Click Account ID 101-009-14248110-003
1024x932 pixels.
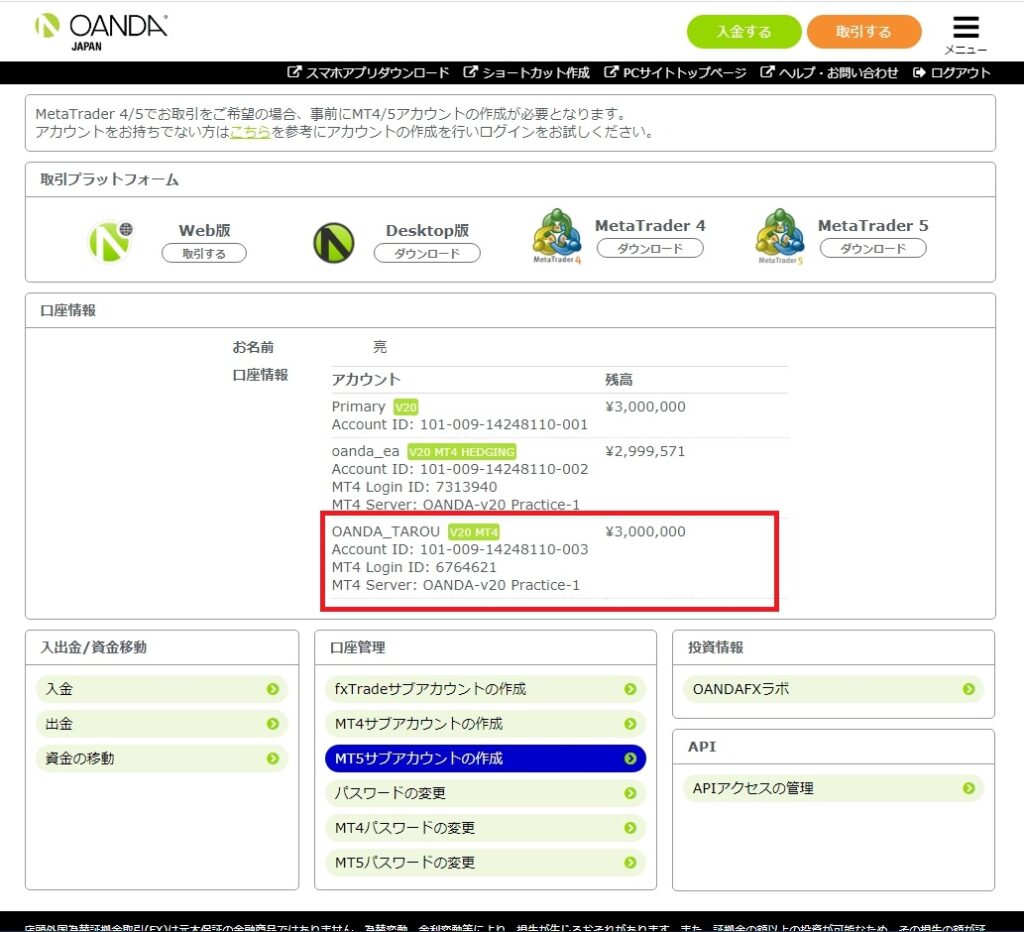point(460,549)
